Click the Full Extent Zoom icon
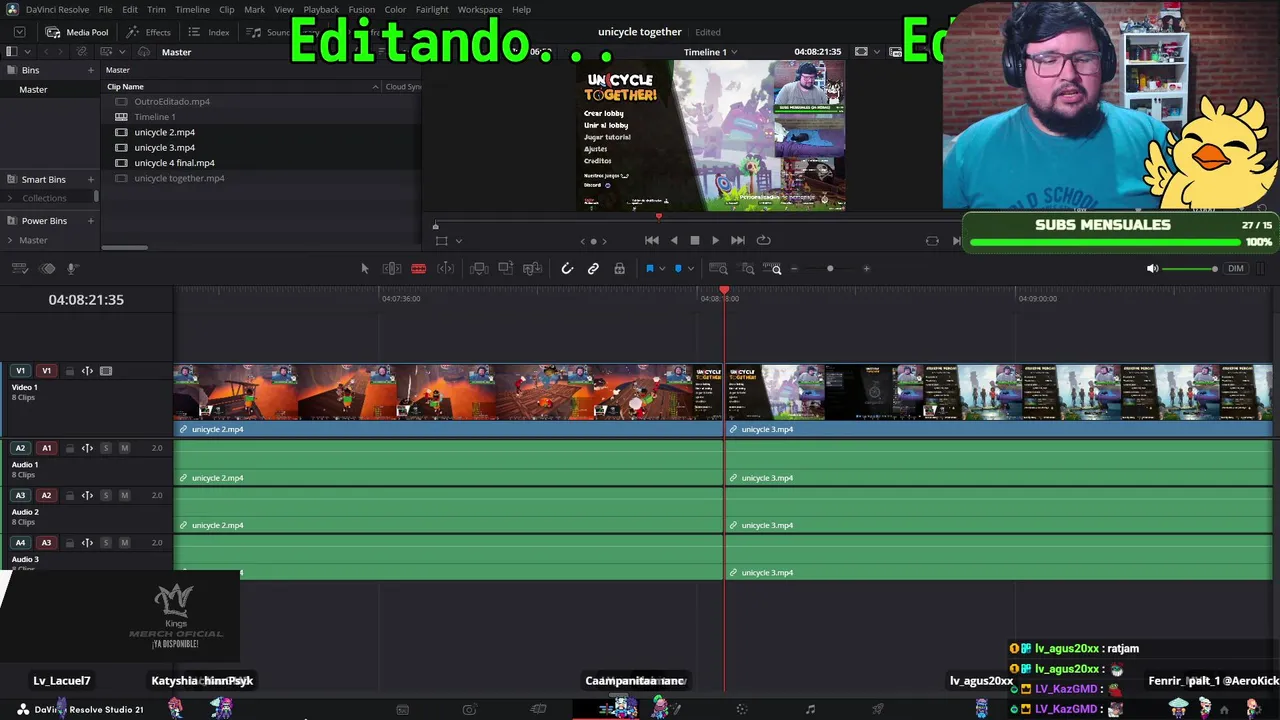1280x720 pixels. (718, 268)
